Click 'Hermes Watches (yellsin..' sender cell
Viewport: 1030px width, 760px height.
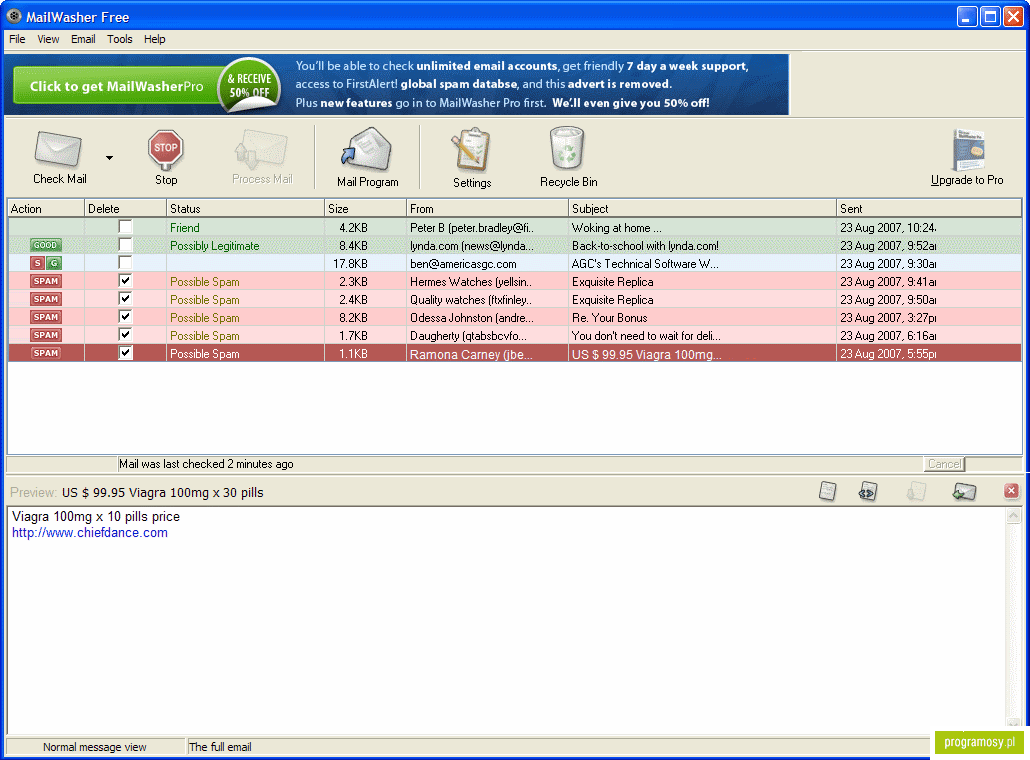pyautogui.click(x=487, y=281)
